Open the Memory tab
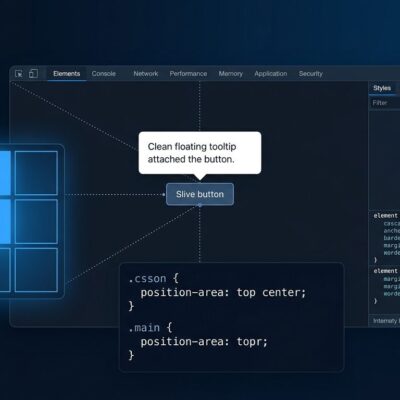This screenshot has width=400, height=400. [x=231, y=74]
